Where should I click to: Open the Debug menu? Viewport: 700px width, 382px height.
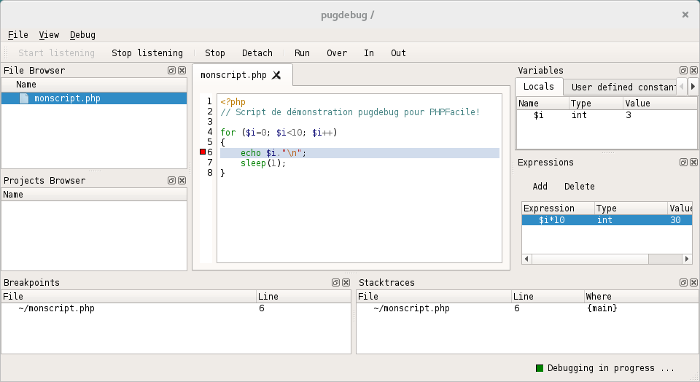(x=83, y=35)
